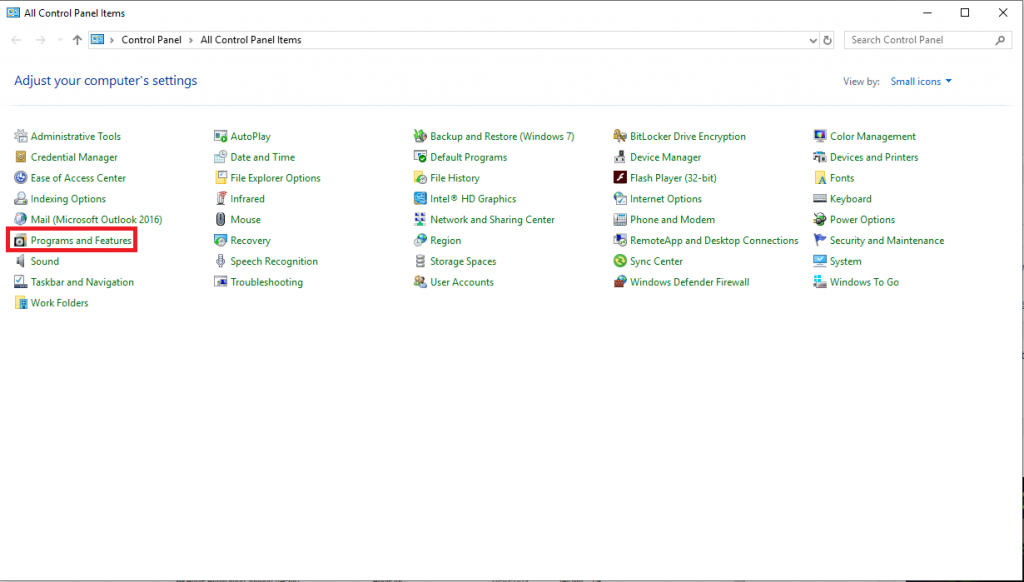The height and width of the screenshot is (582, 1024).
Task: Open the Mail (Microsoft Outlook 2016) icon
Action: tap(21, 220)
